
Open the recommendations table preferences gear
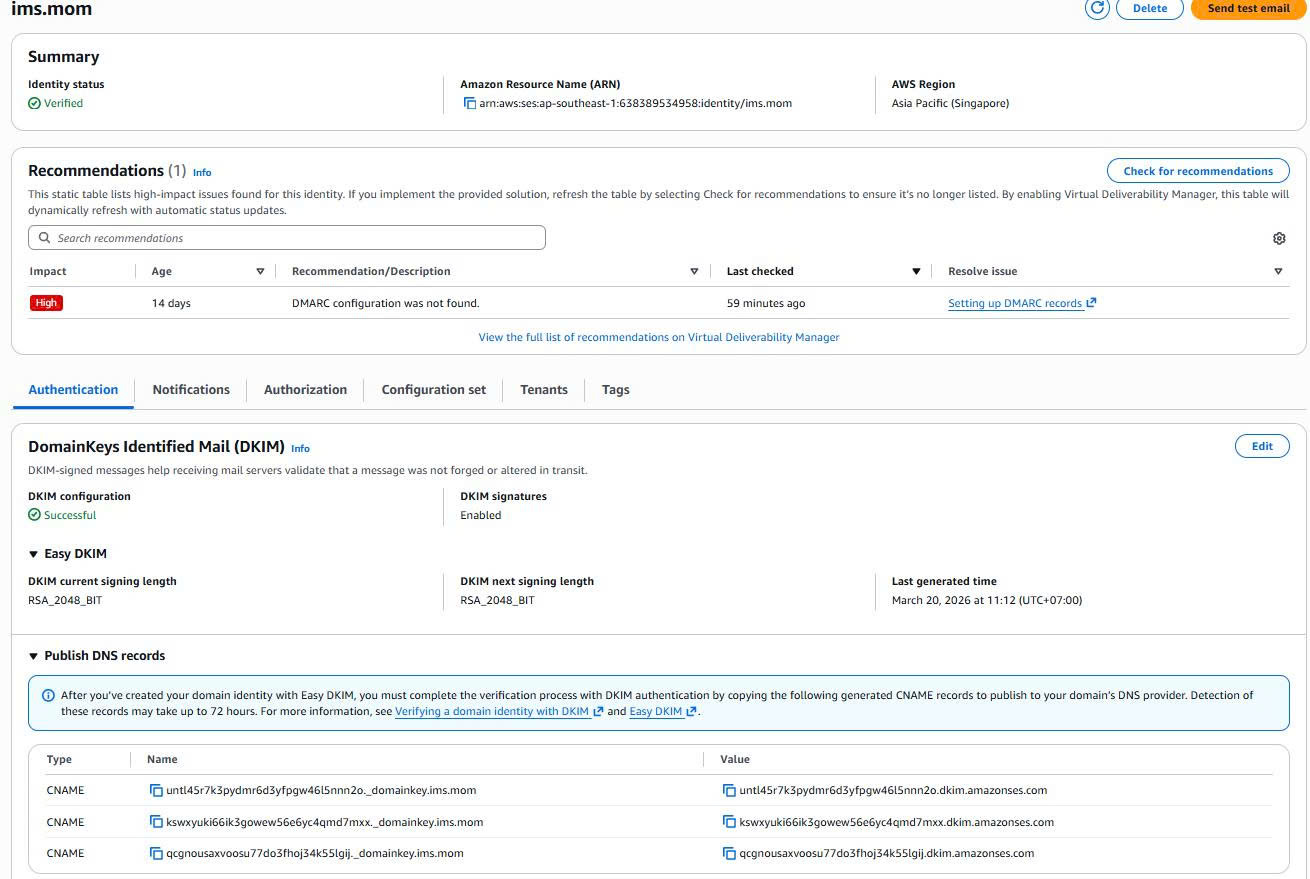(x=1279, y=238)
